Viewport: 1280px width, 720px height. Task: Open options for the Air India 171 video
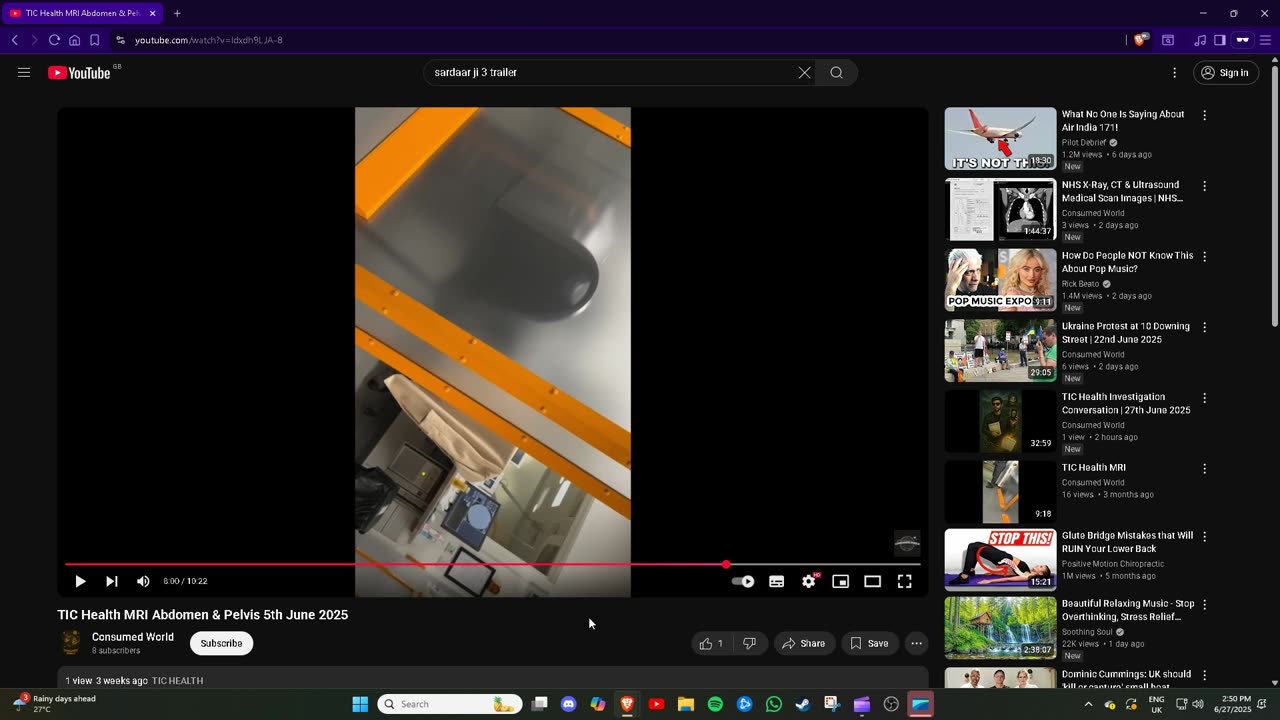coord(1204,116)
